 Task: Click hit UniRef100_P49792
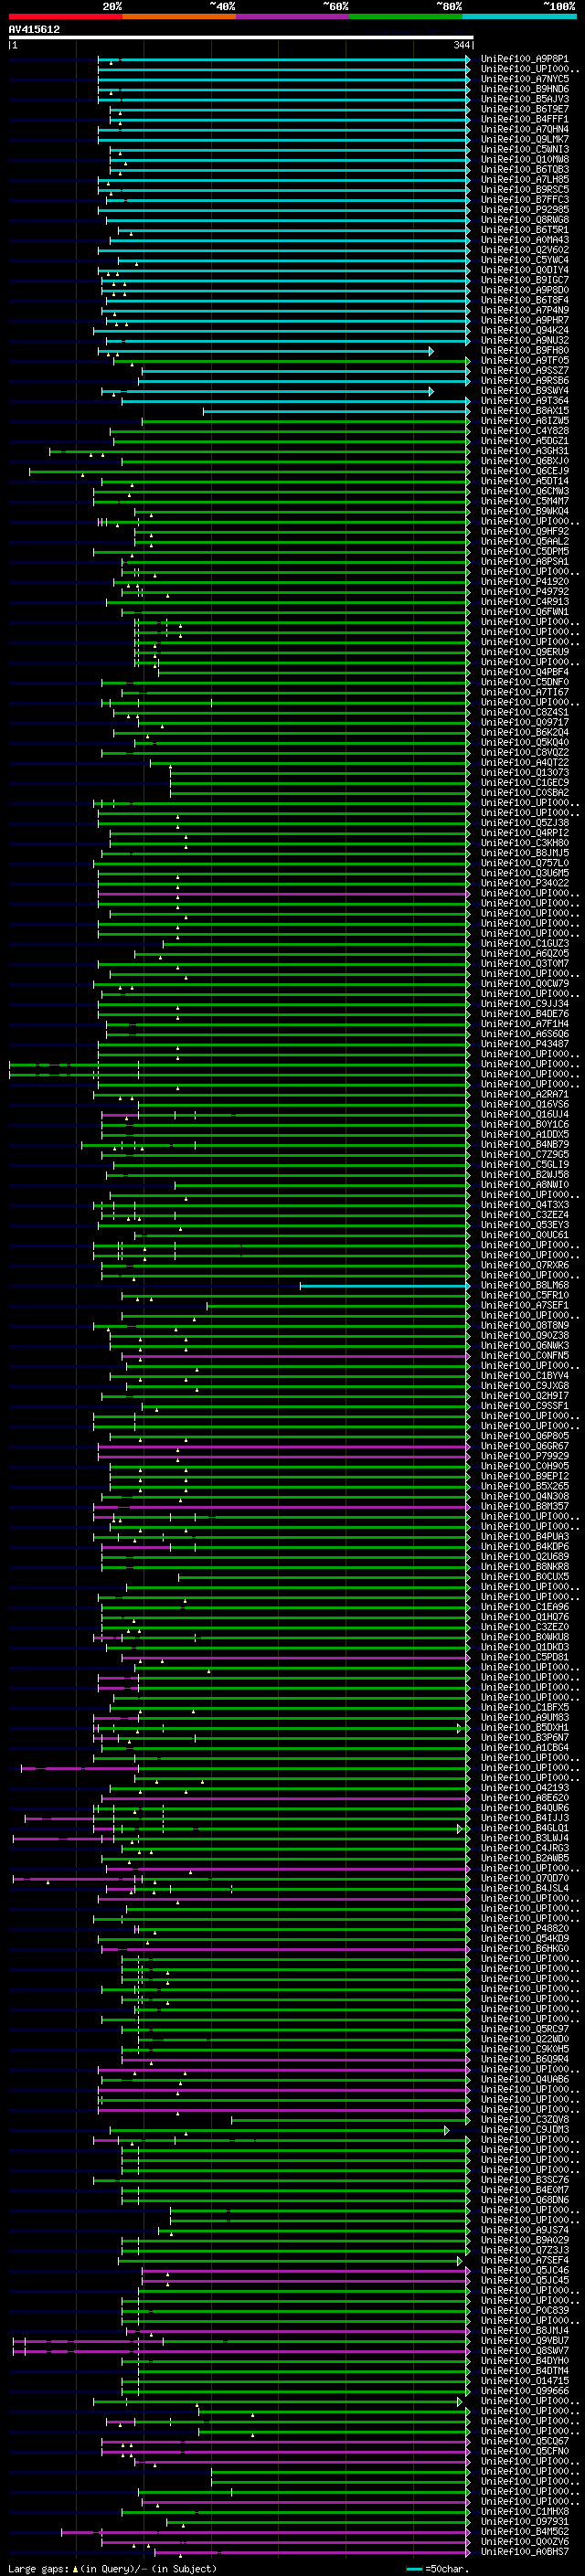click(x=525, y=591)
